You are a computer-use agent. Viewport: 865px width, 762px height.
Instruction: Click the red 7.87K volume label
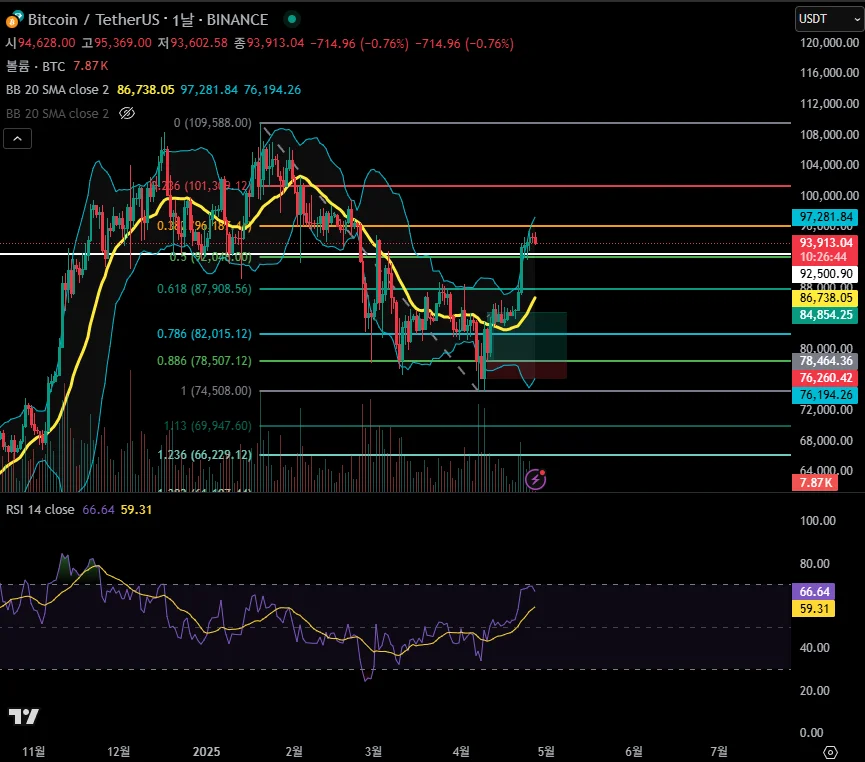(x=815, y=483)
